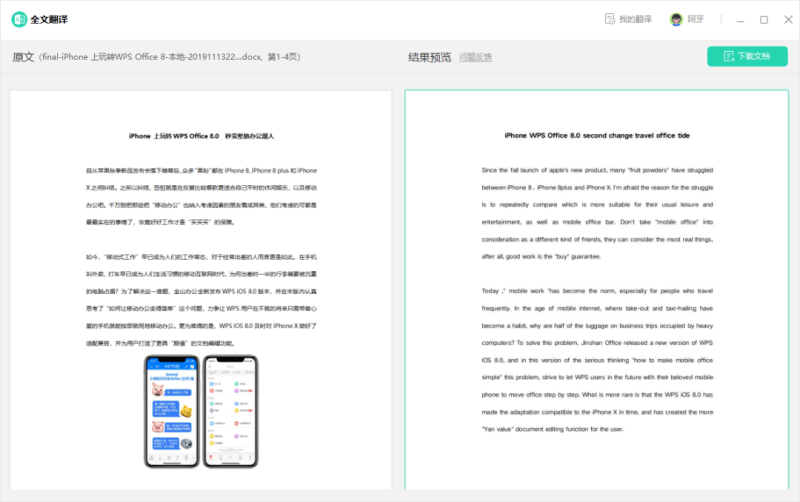Click the 结果预览 heading
This screenshot has height=502, width=800.
(430, 57)
